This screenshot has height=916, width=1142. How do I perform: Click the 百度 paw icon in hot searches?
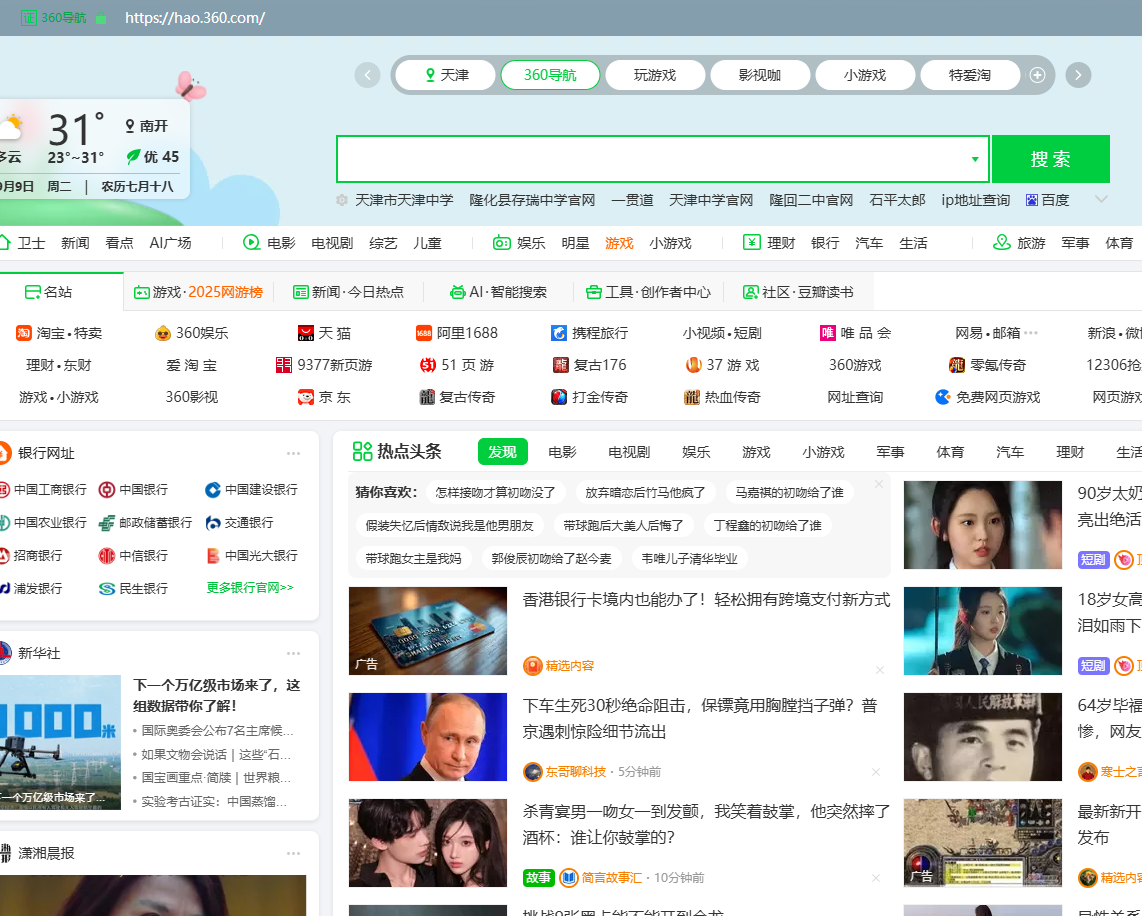1031,200
